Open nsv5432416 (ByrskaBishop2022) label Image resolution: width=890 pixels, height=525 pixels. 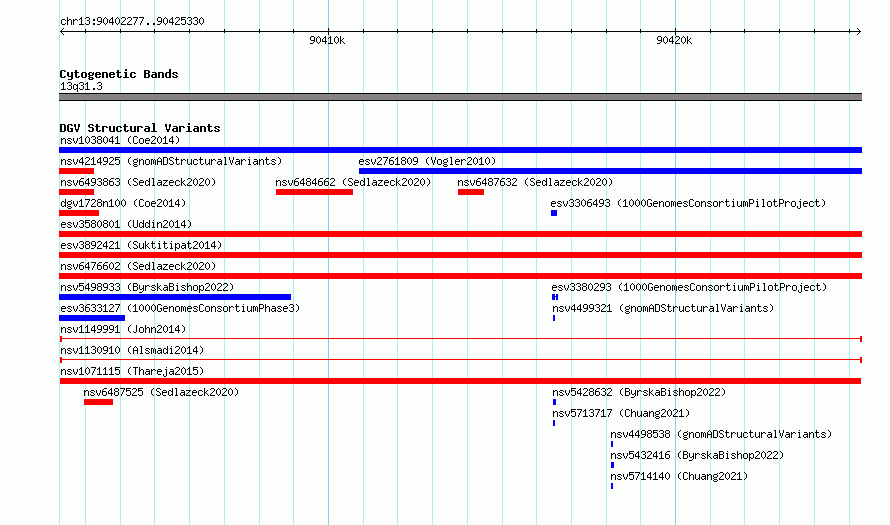(697, 455)
